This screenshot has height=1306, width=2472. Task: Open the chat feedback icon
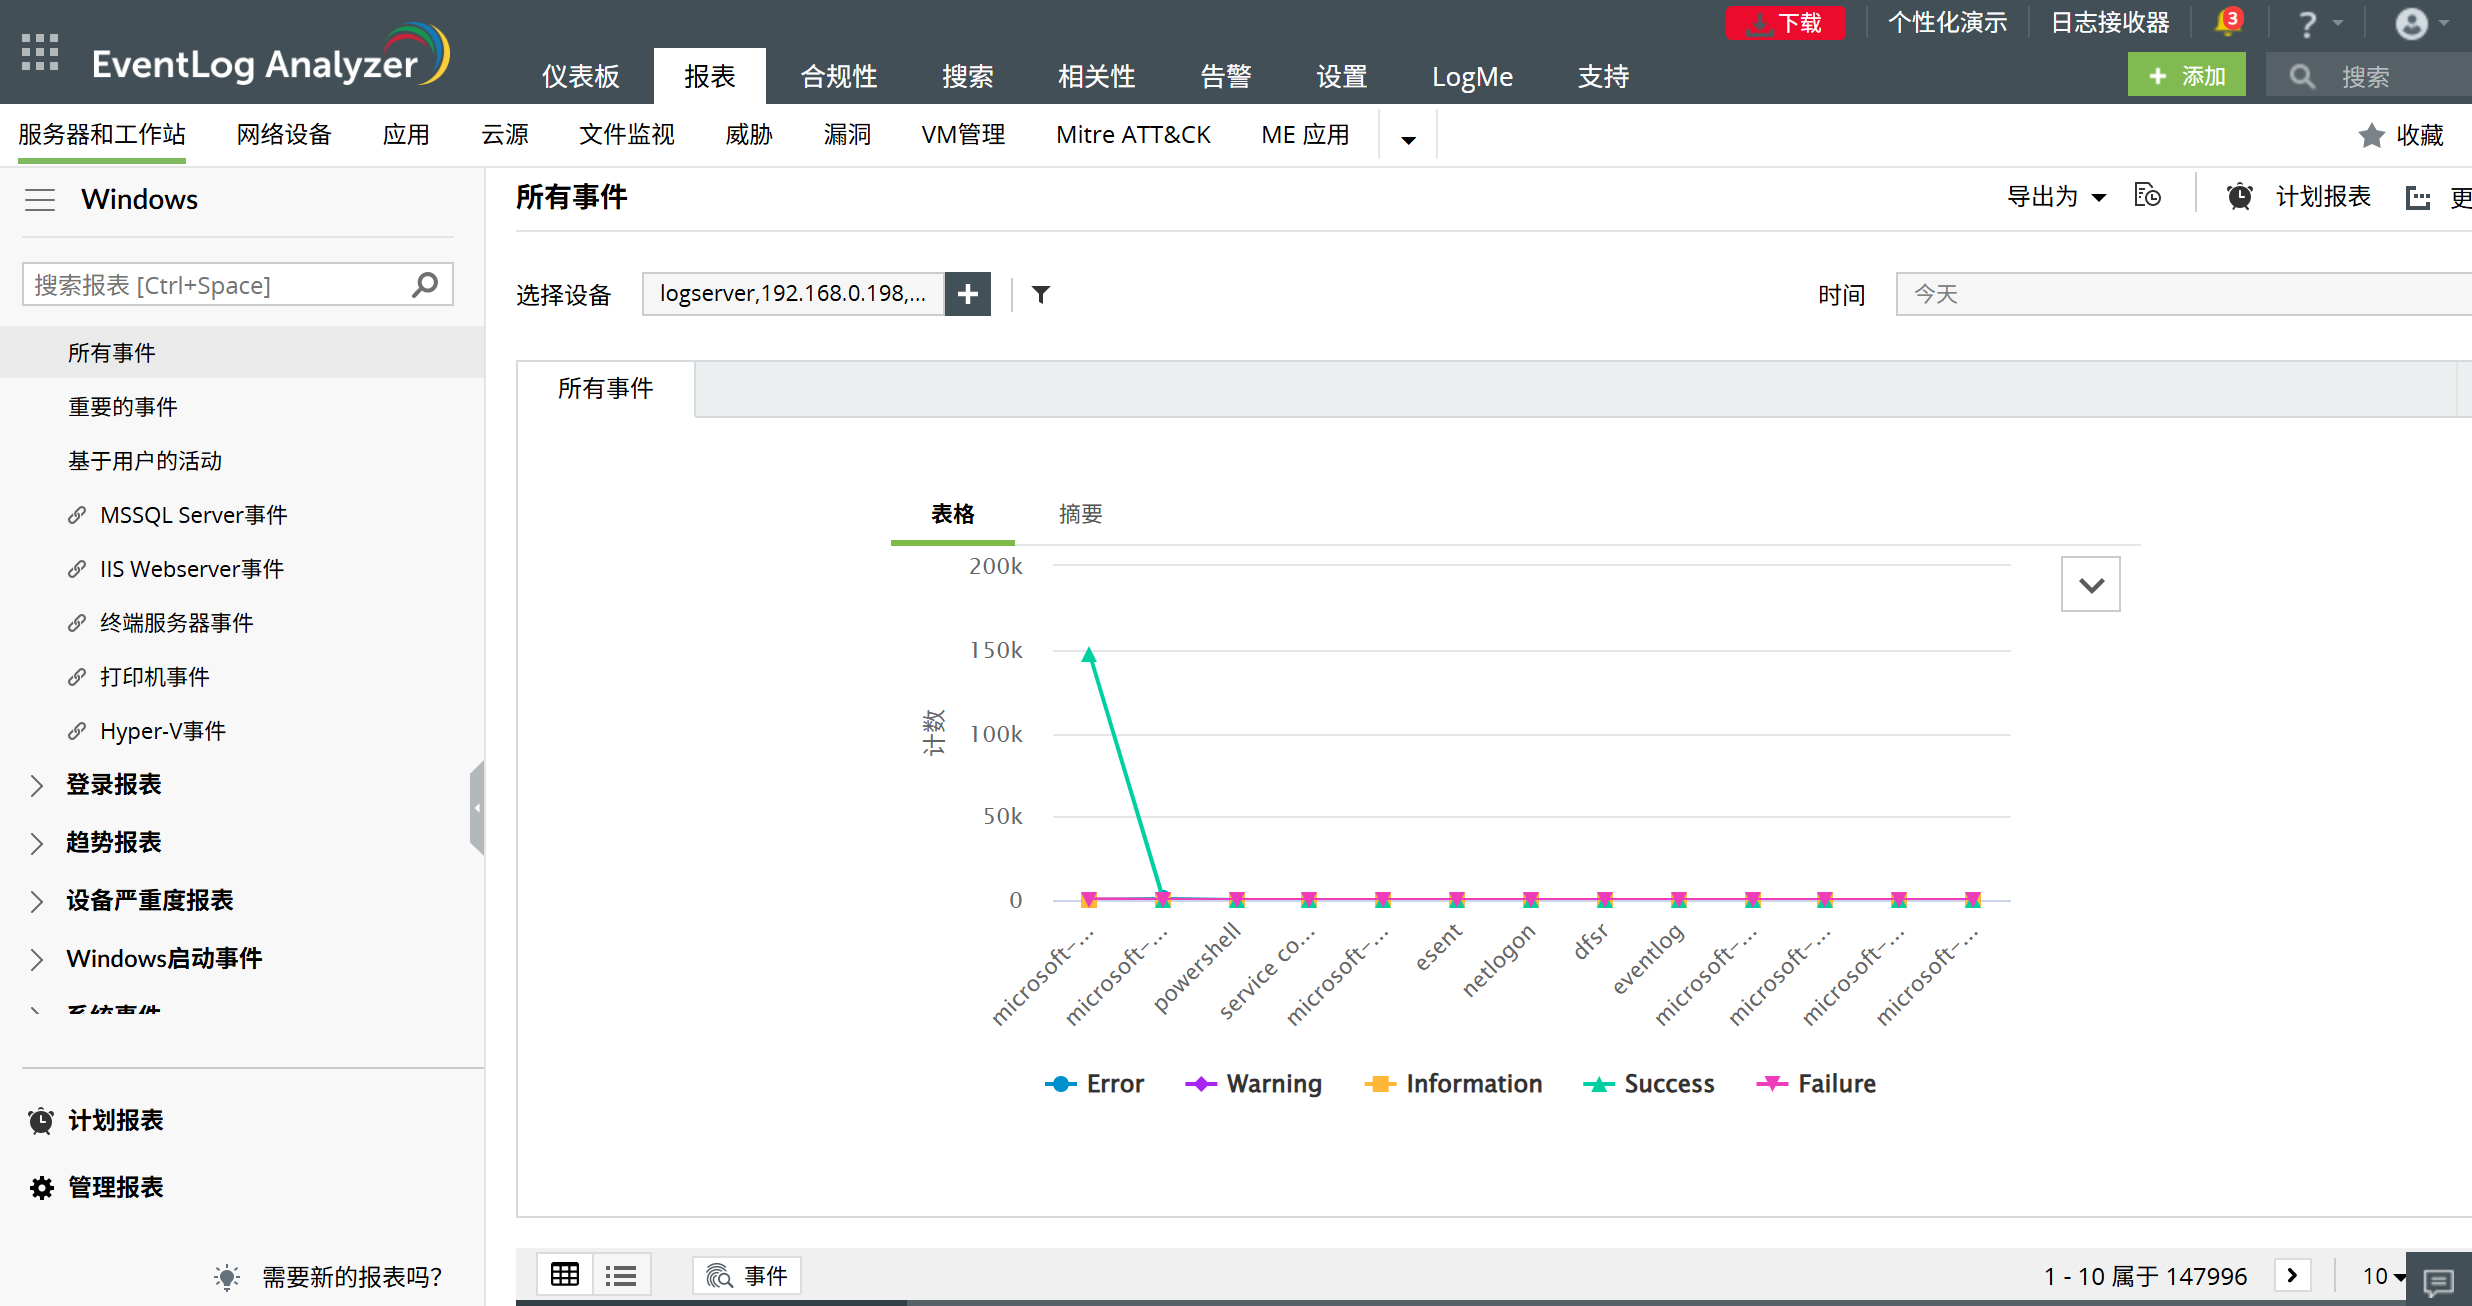(x=2438, y=1280)
